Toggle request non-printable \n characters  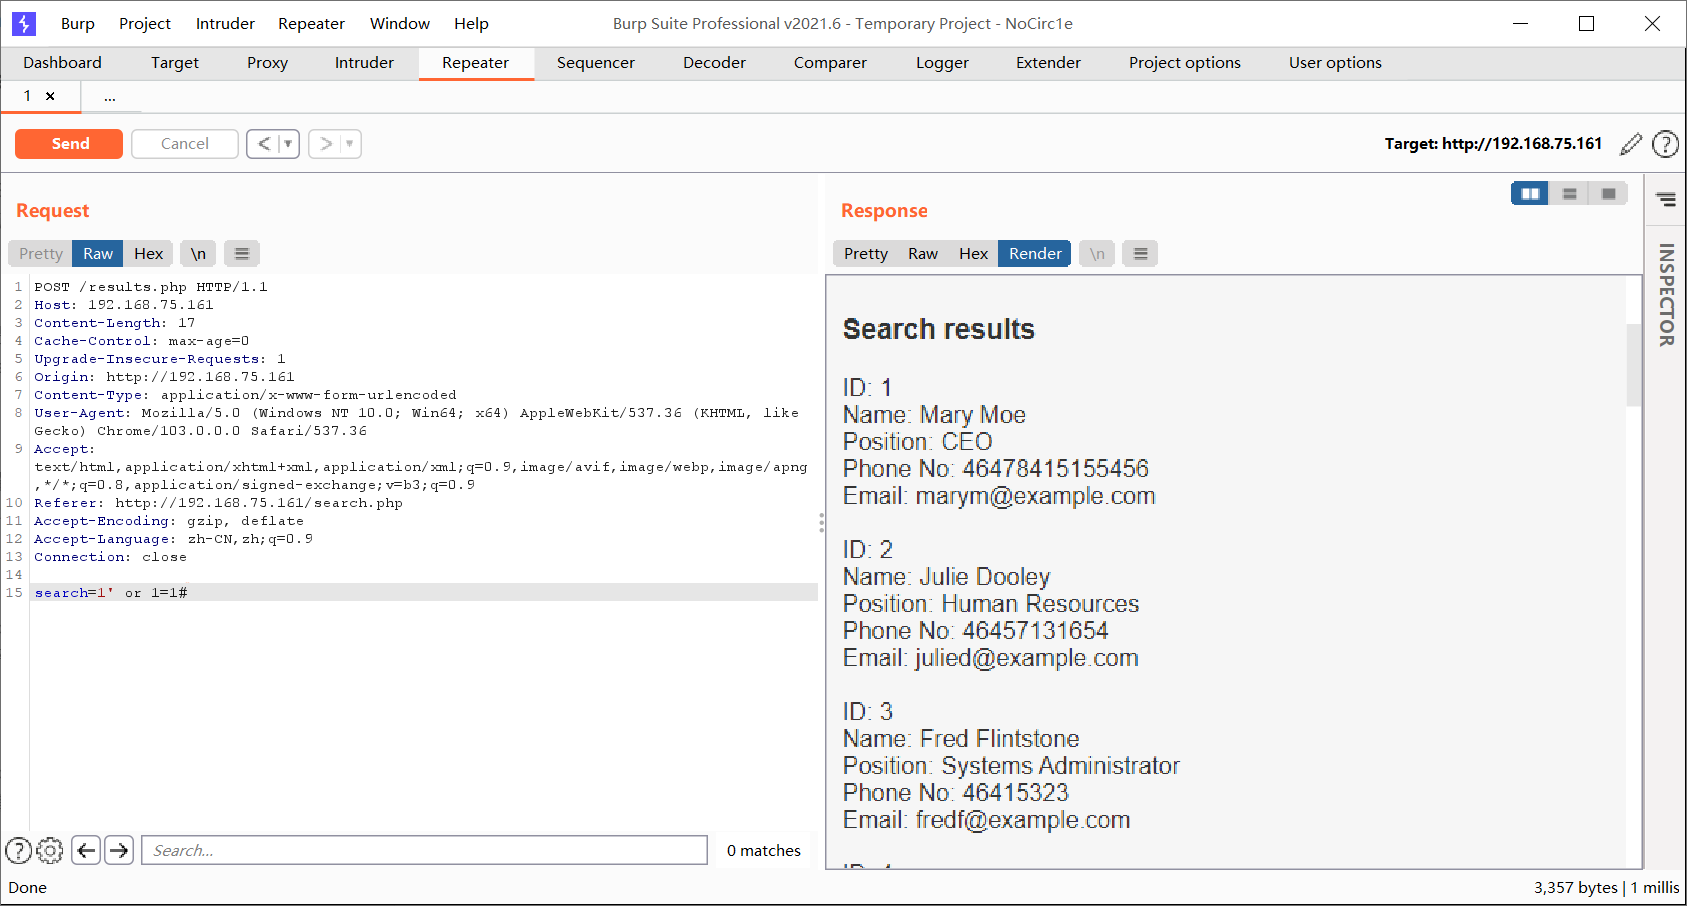(198, 254)
